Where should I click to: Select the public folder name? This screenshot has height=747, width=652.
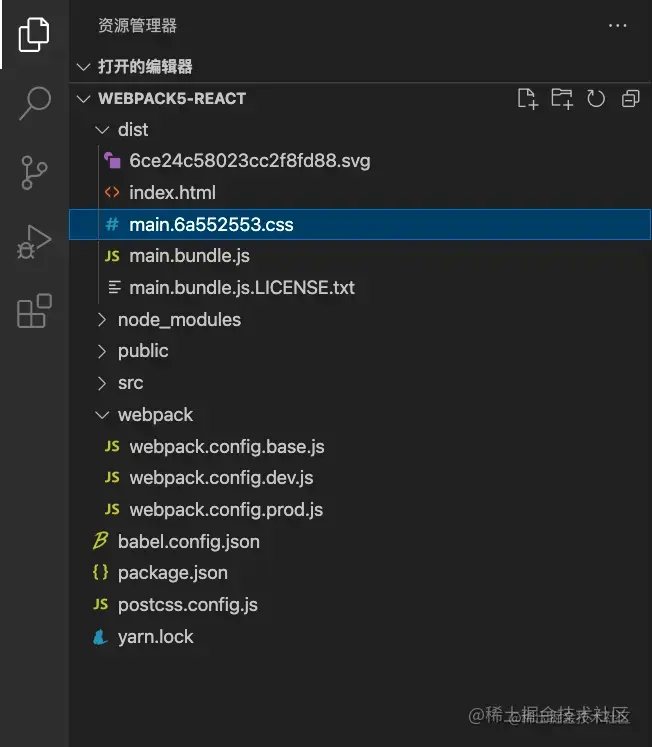[143, 351]
